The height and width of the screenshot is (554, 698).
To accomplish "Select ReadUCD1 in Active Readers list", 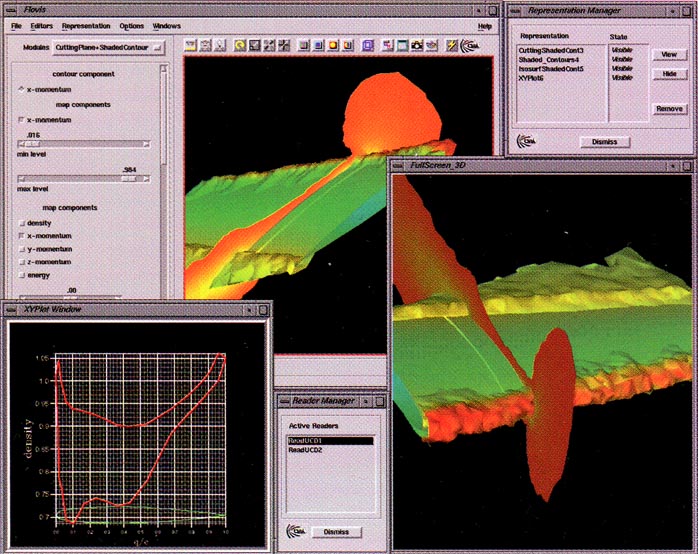I will click(330, 441).
